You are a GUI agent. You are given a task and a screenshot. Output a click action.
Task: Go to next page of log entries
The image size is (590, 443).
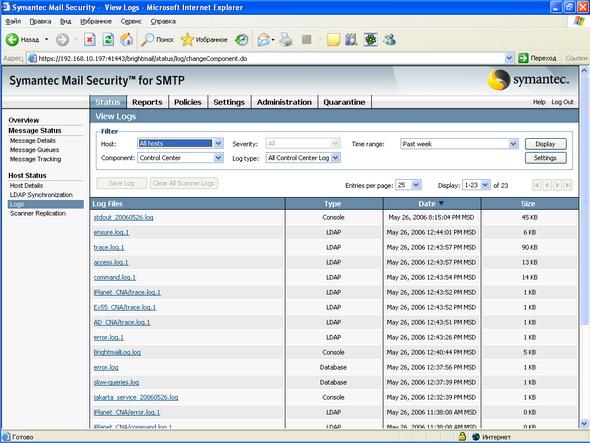click(x=557, y=185)
